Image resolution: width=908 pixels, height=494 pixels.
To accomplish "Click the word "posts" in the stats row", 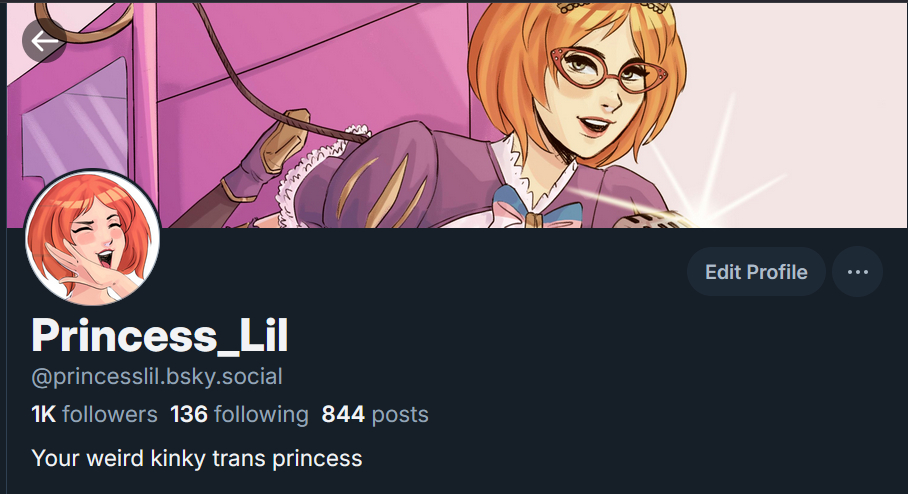I will [x=400, y=415].
